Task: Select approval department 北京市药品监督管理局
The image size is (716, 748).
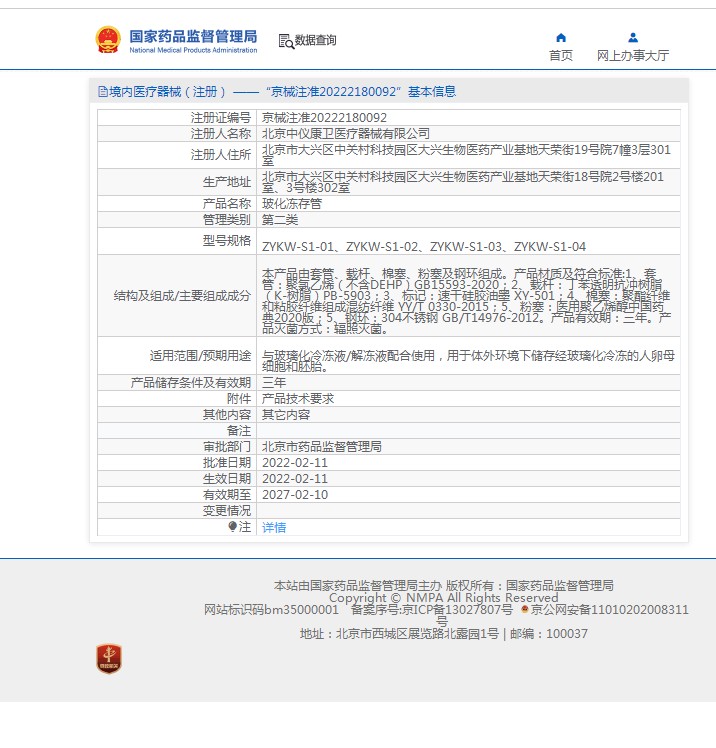Action: (322, 447)
